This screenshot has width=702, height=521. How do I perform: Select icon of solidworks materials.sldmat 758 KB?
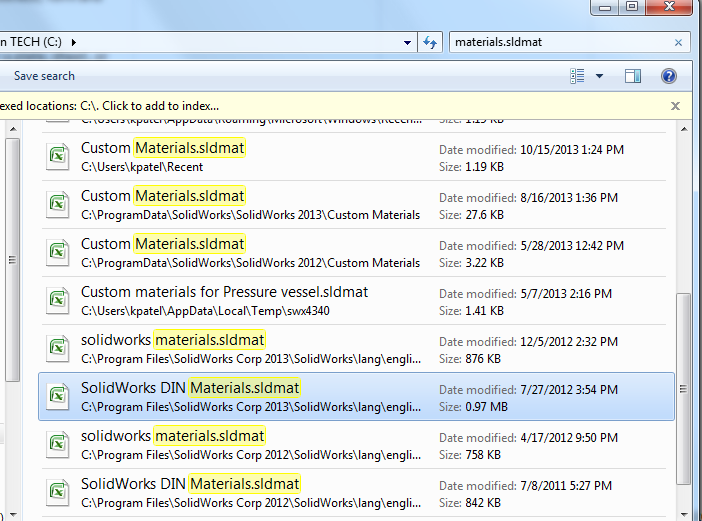coord(58,444)
